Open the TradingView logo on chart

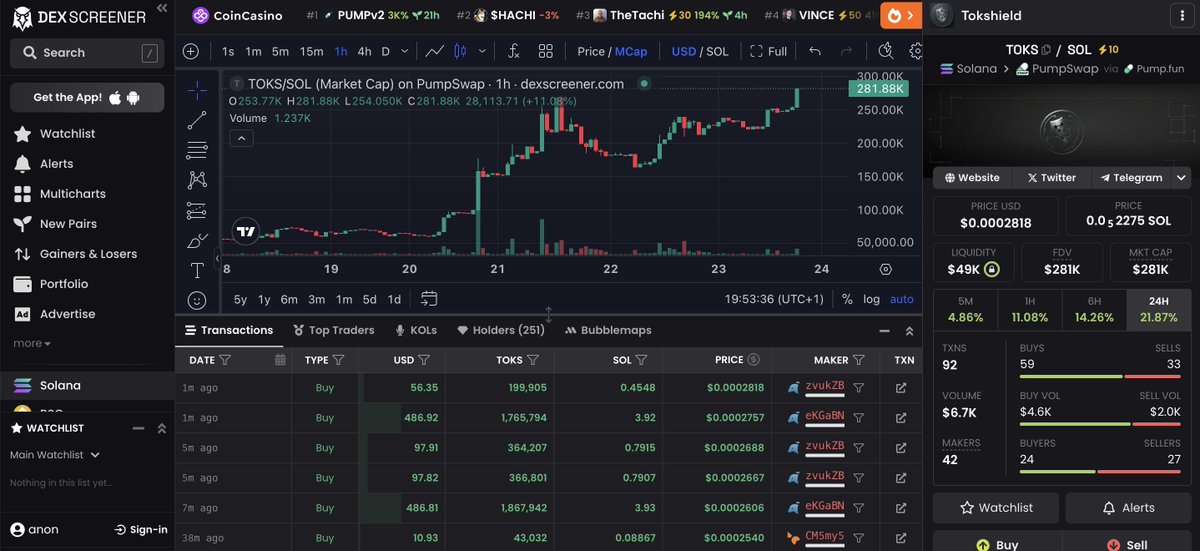point(246,231)
